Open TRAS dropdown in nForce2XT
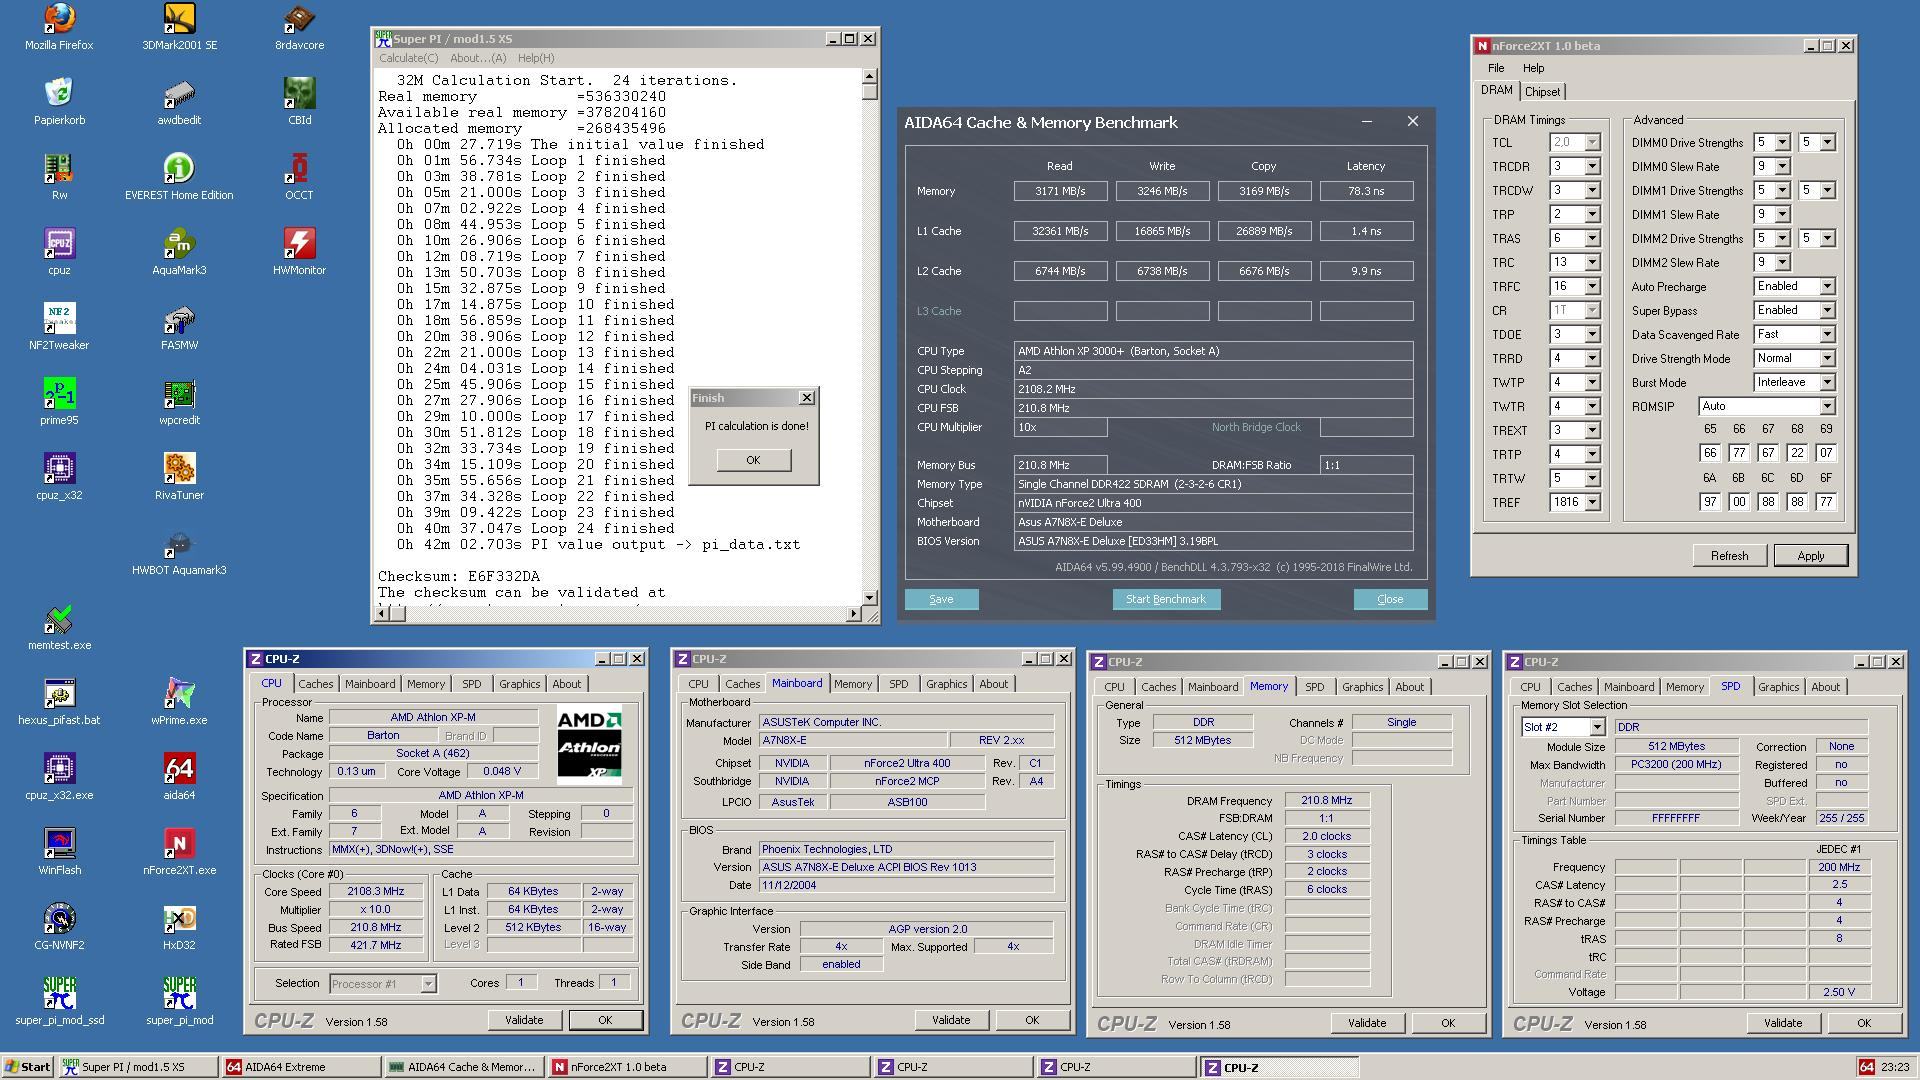1920x1080 pixels. [x=1592, y=238]
